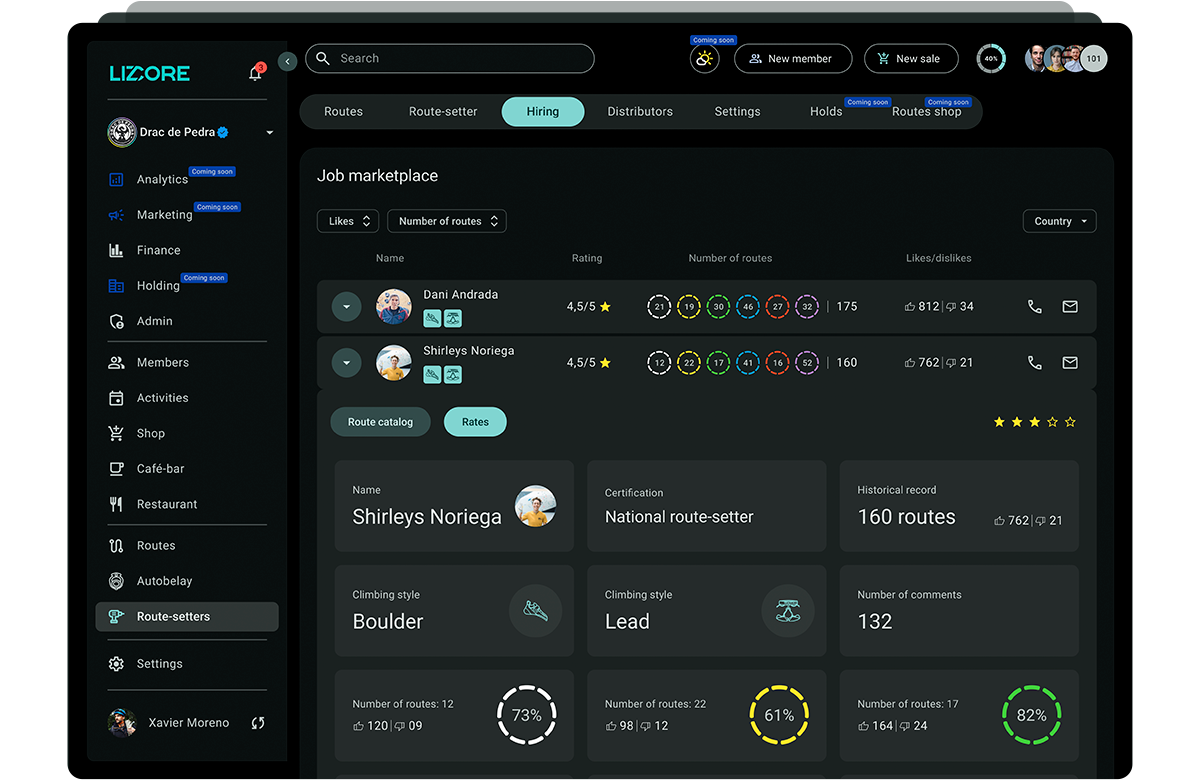Open the Country dropdown filter
Image resolution: width=1200 pixels, height=780 pixels.
point(1059,221)
